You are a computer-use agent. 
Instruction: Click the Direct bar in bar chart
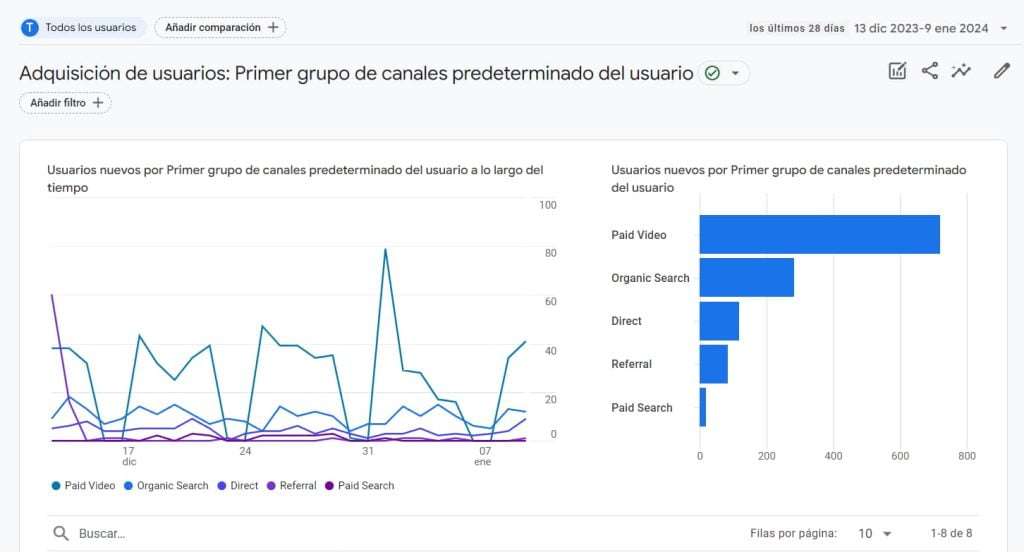719,321
